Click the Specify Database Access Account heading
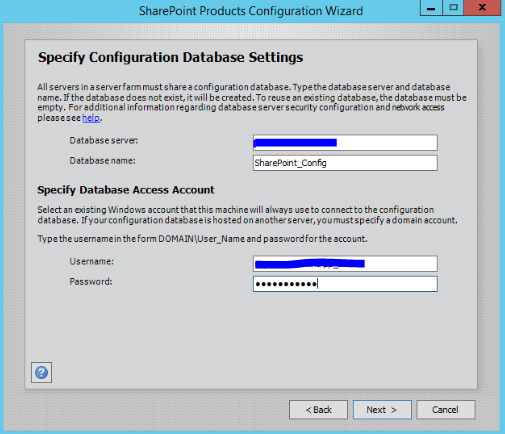The height and width of the screenshot is (434, 505). point(126,190)
